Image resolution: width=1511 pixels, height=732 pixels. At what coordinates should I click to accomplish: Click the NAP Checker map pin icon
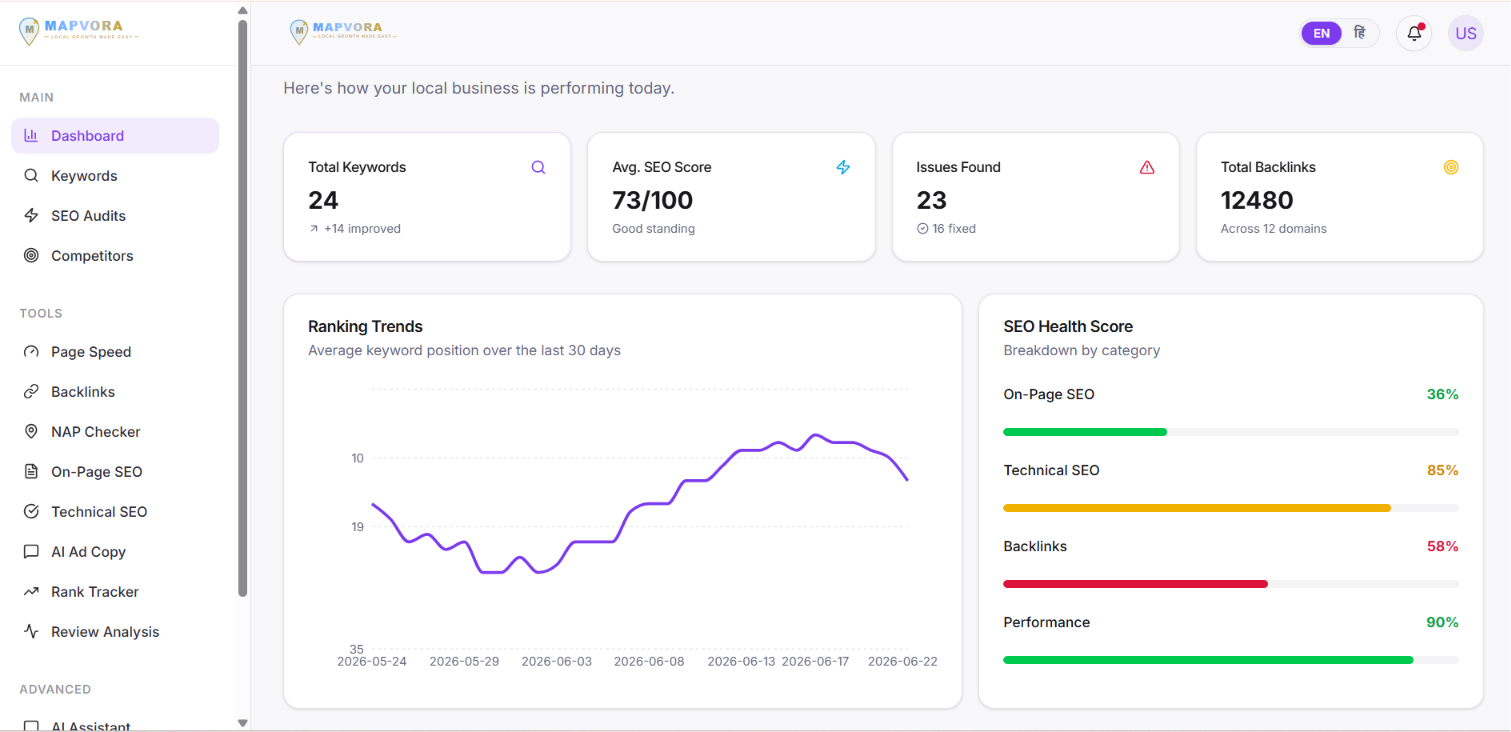(x=31, y=432)
